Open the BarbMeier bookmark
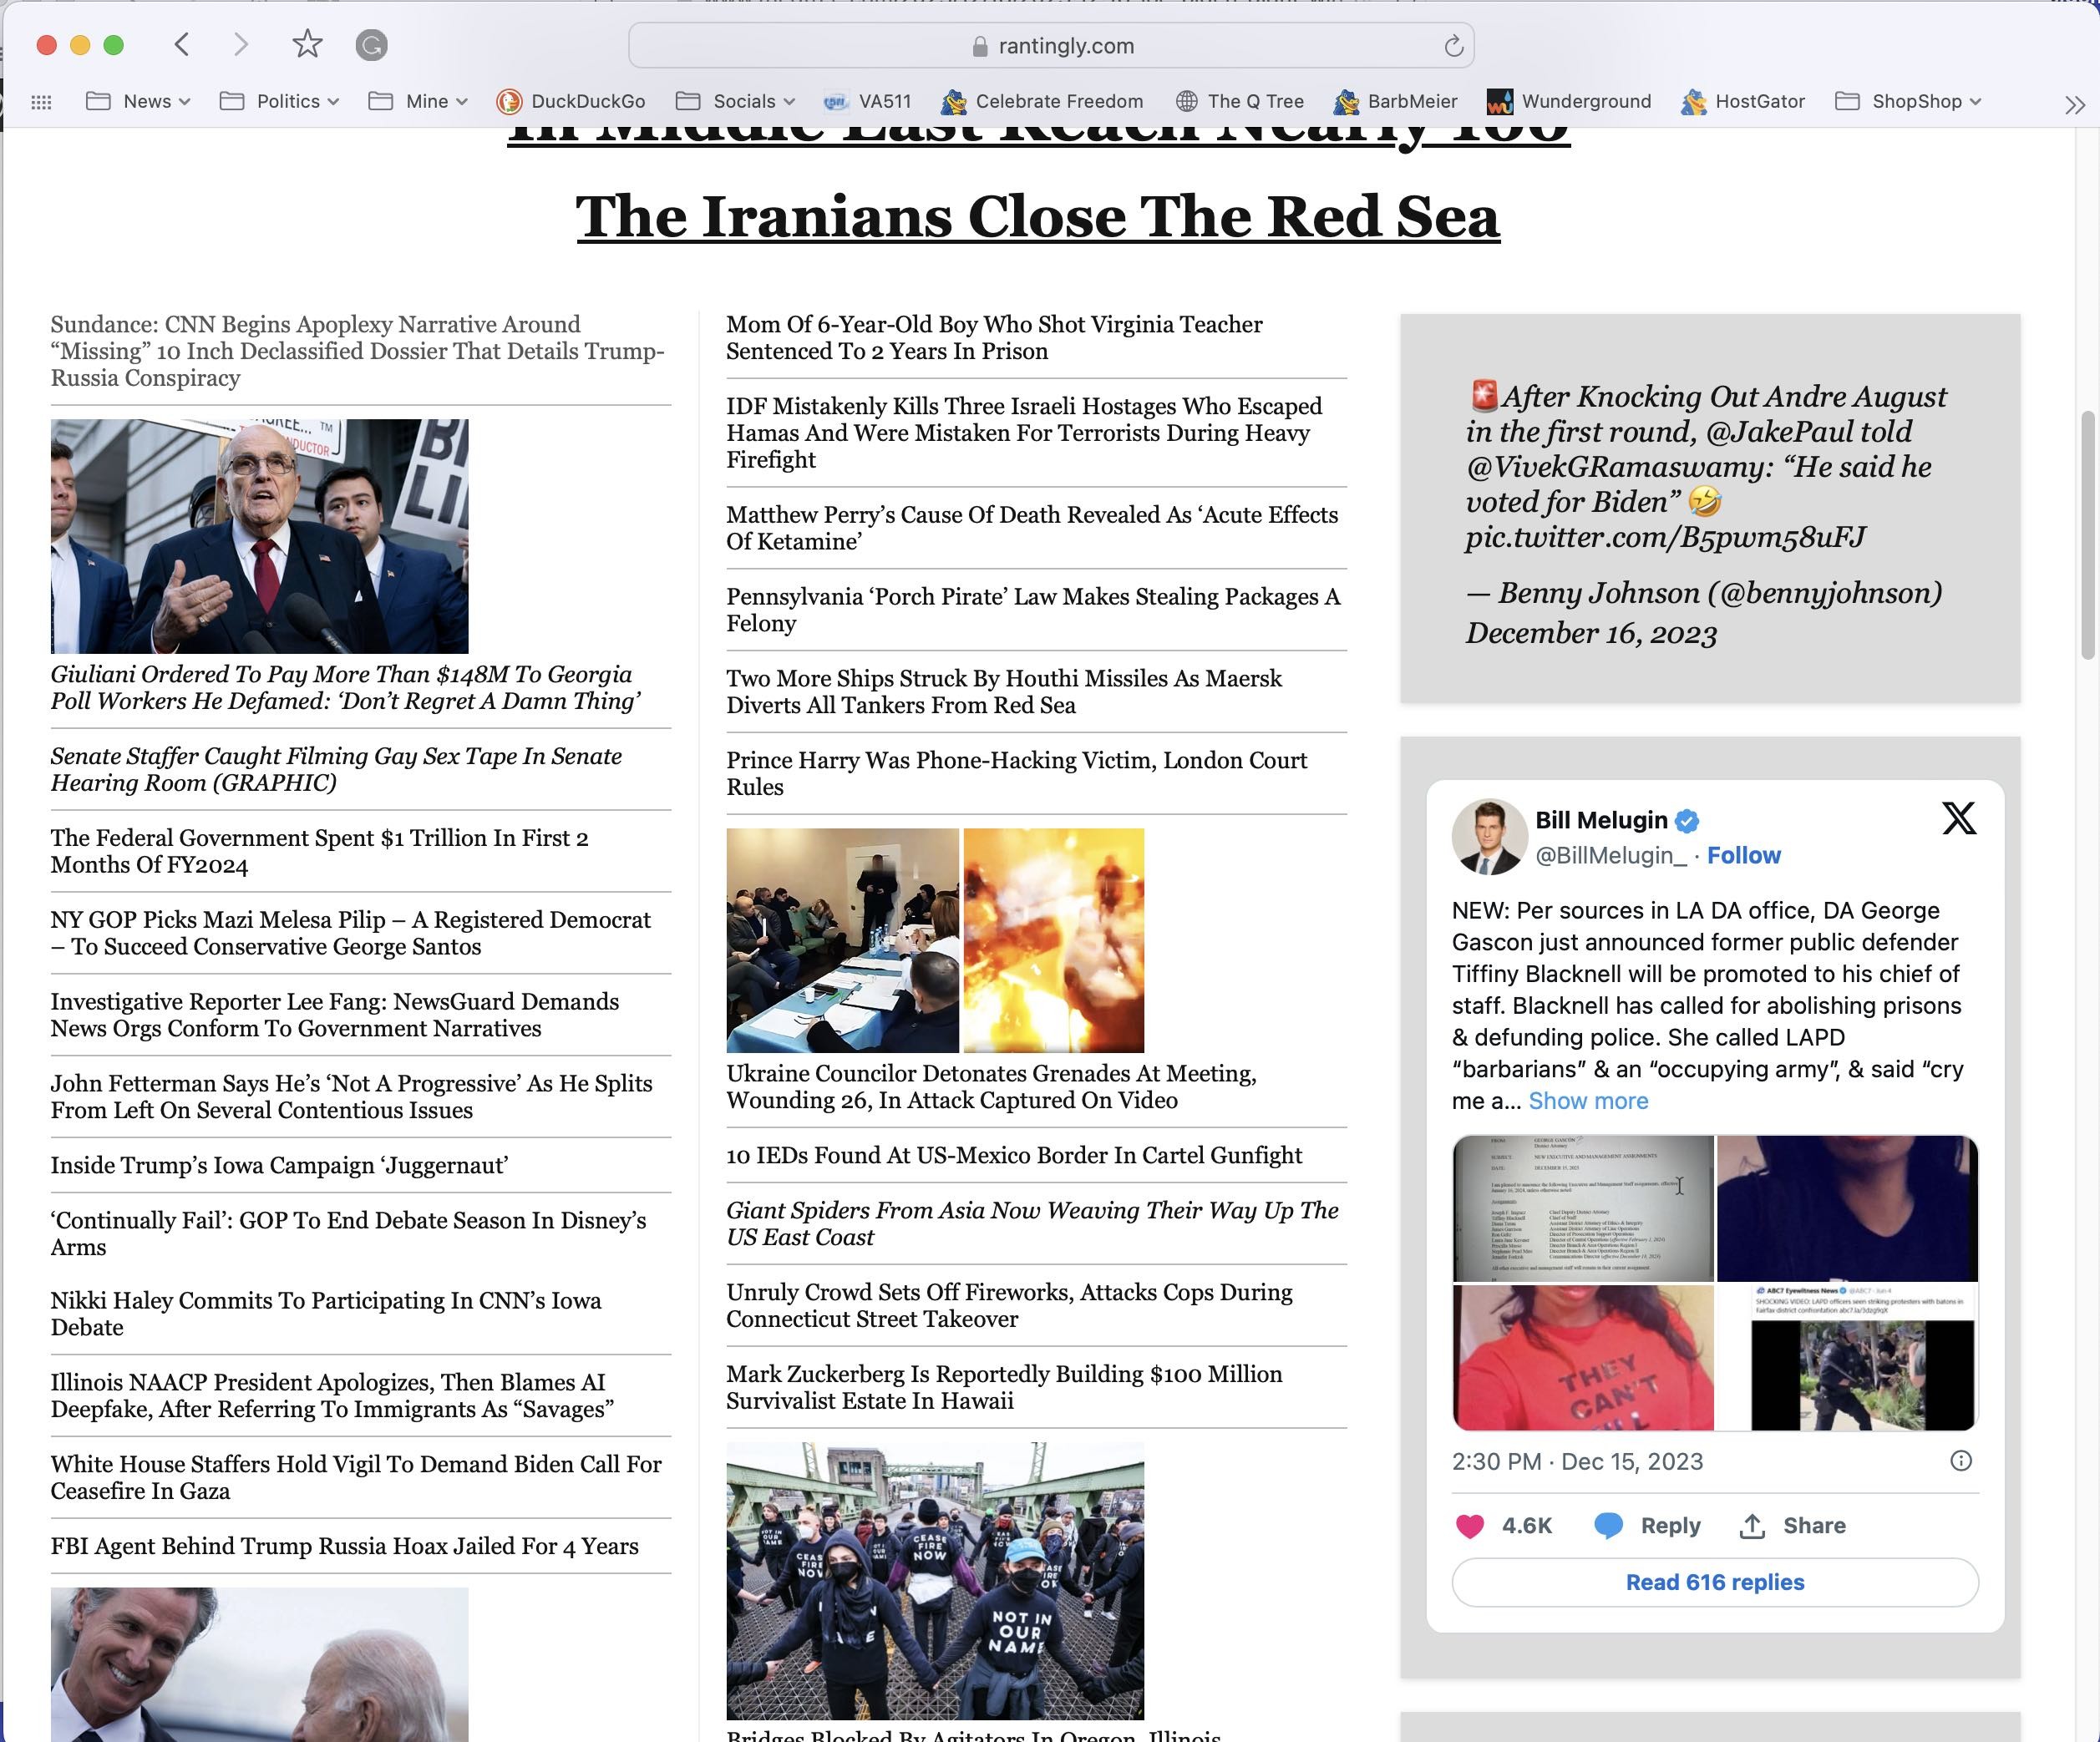This screenshot has width=2100, height=1742. coord(1395,101)
